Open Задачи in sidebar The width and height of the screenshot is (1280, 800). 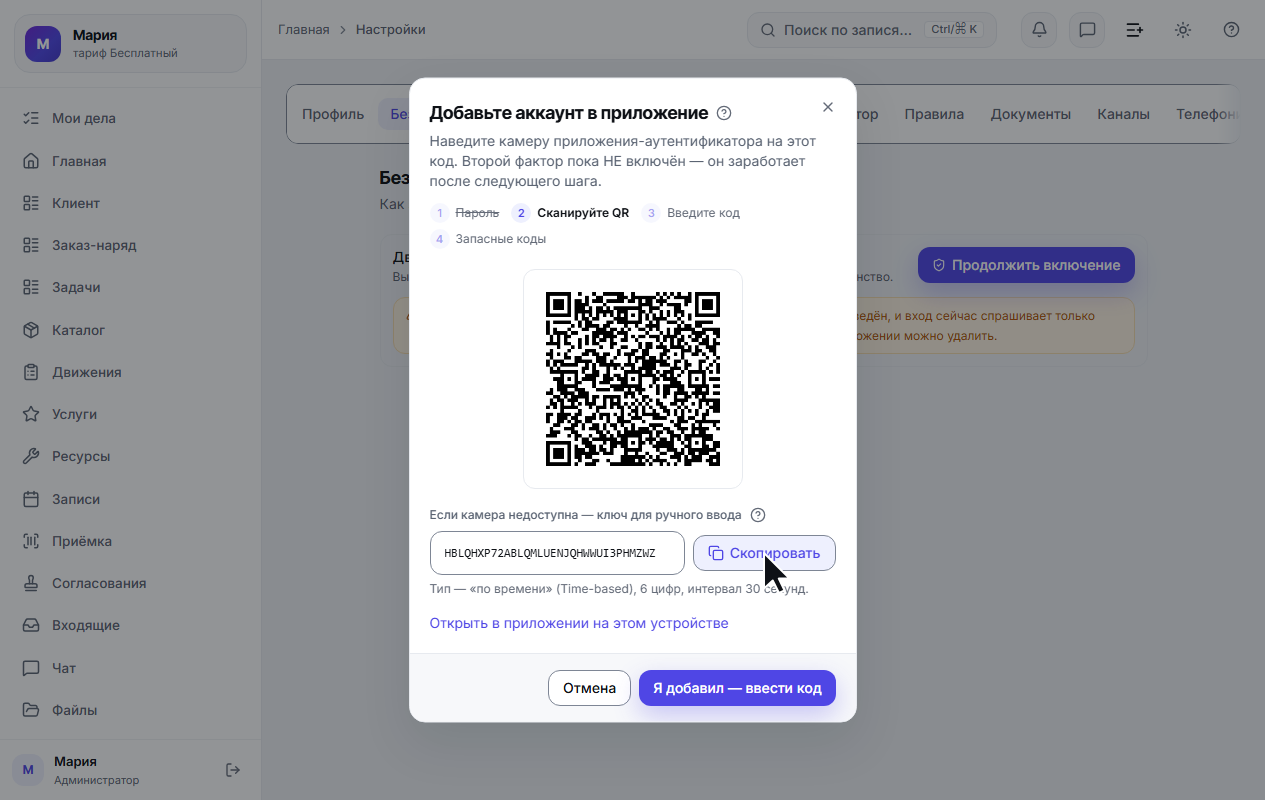(130, 287)
